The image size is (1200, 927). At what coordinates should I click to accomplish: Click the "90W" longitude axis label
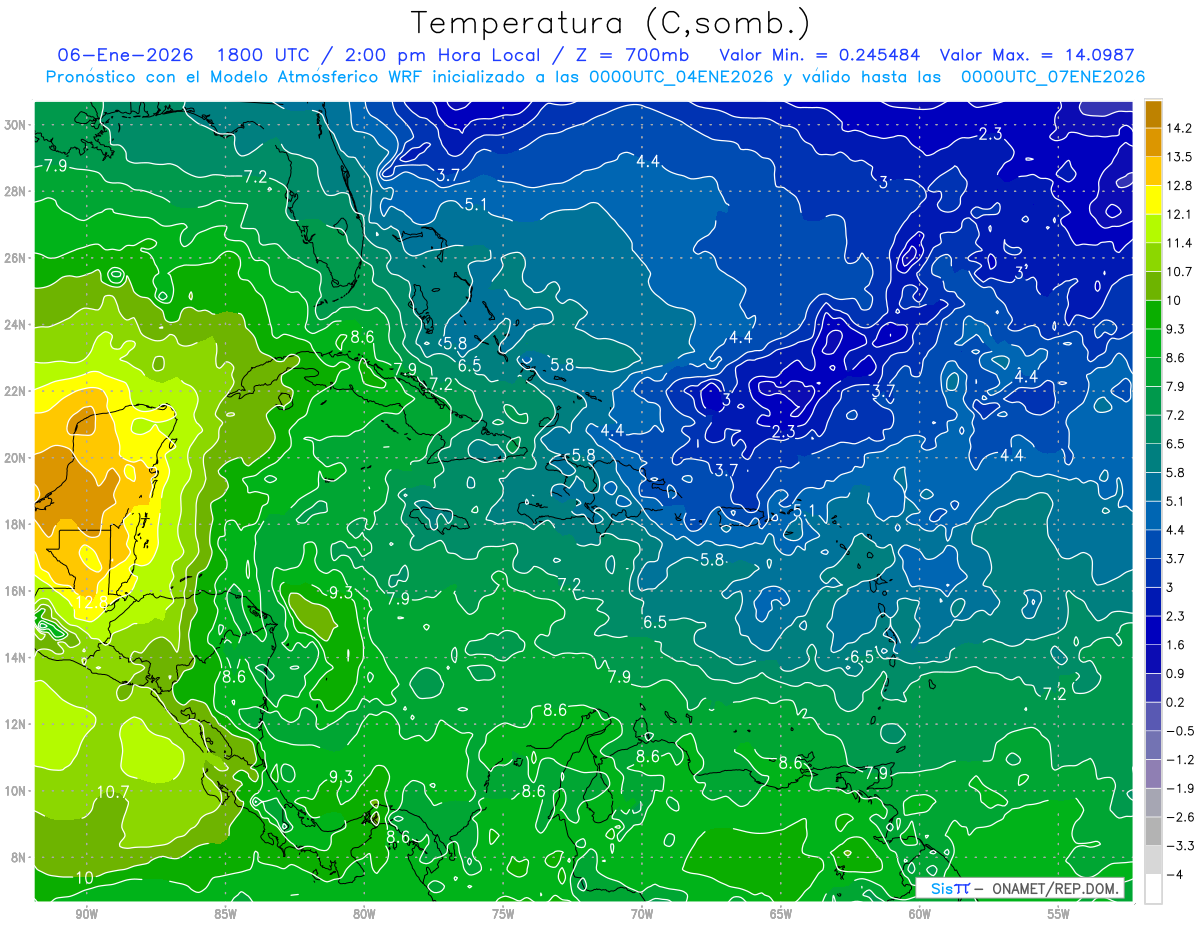86,914
